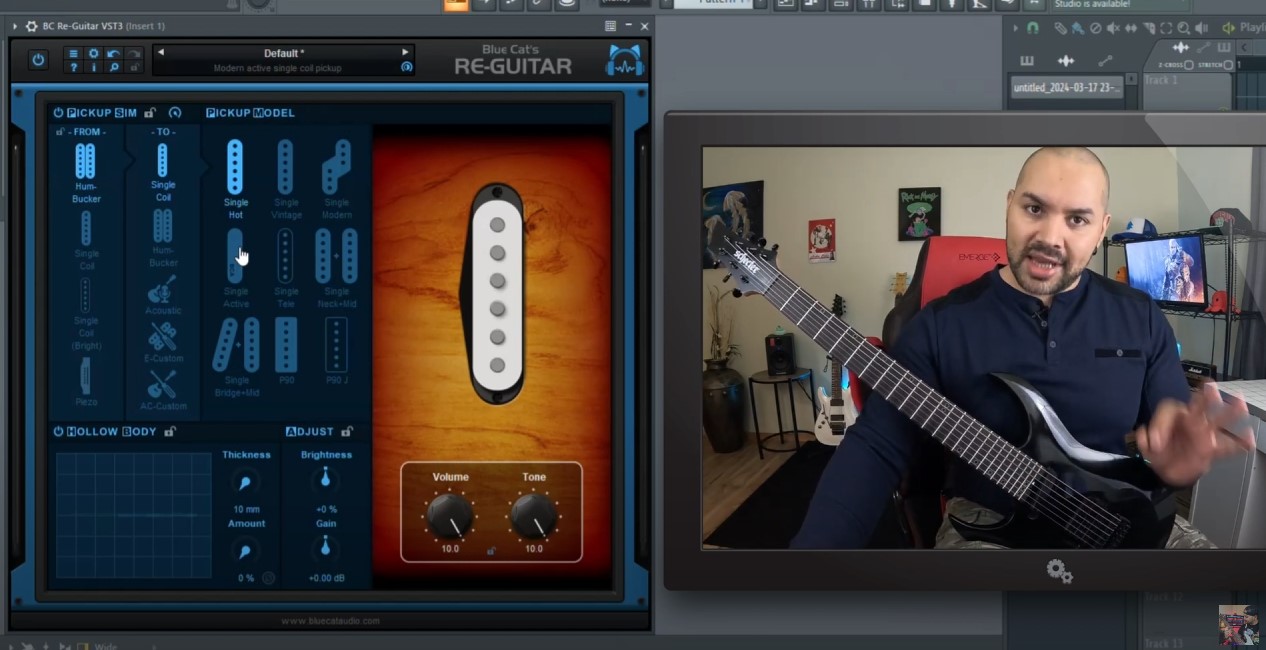Click the pickup Volume knob
This screenshot has height=650, width=1266.
(450, 516)
